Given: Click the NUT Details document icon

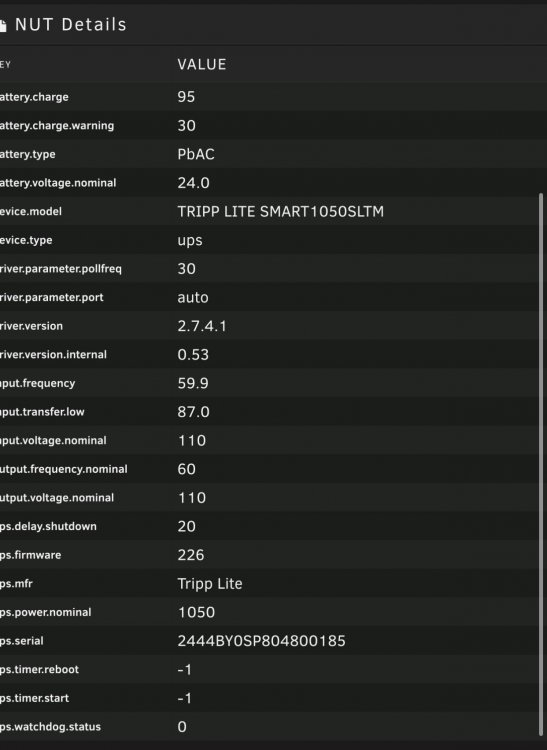Looking at the screenshot, I should point(2,25).
